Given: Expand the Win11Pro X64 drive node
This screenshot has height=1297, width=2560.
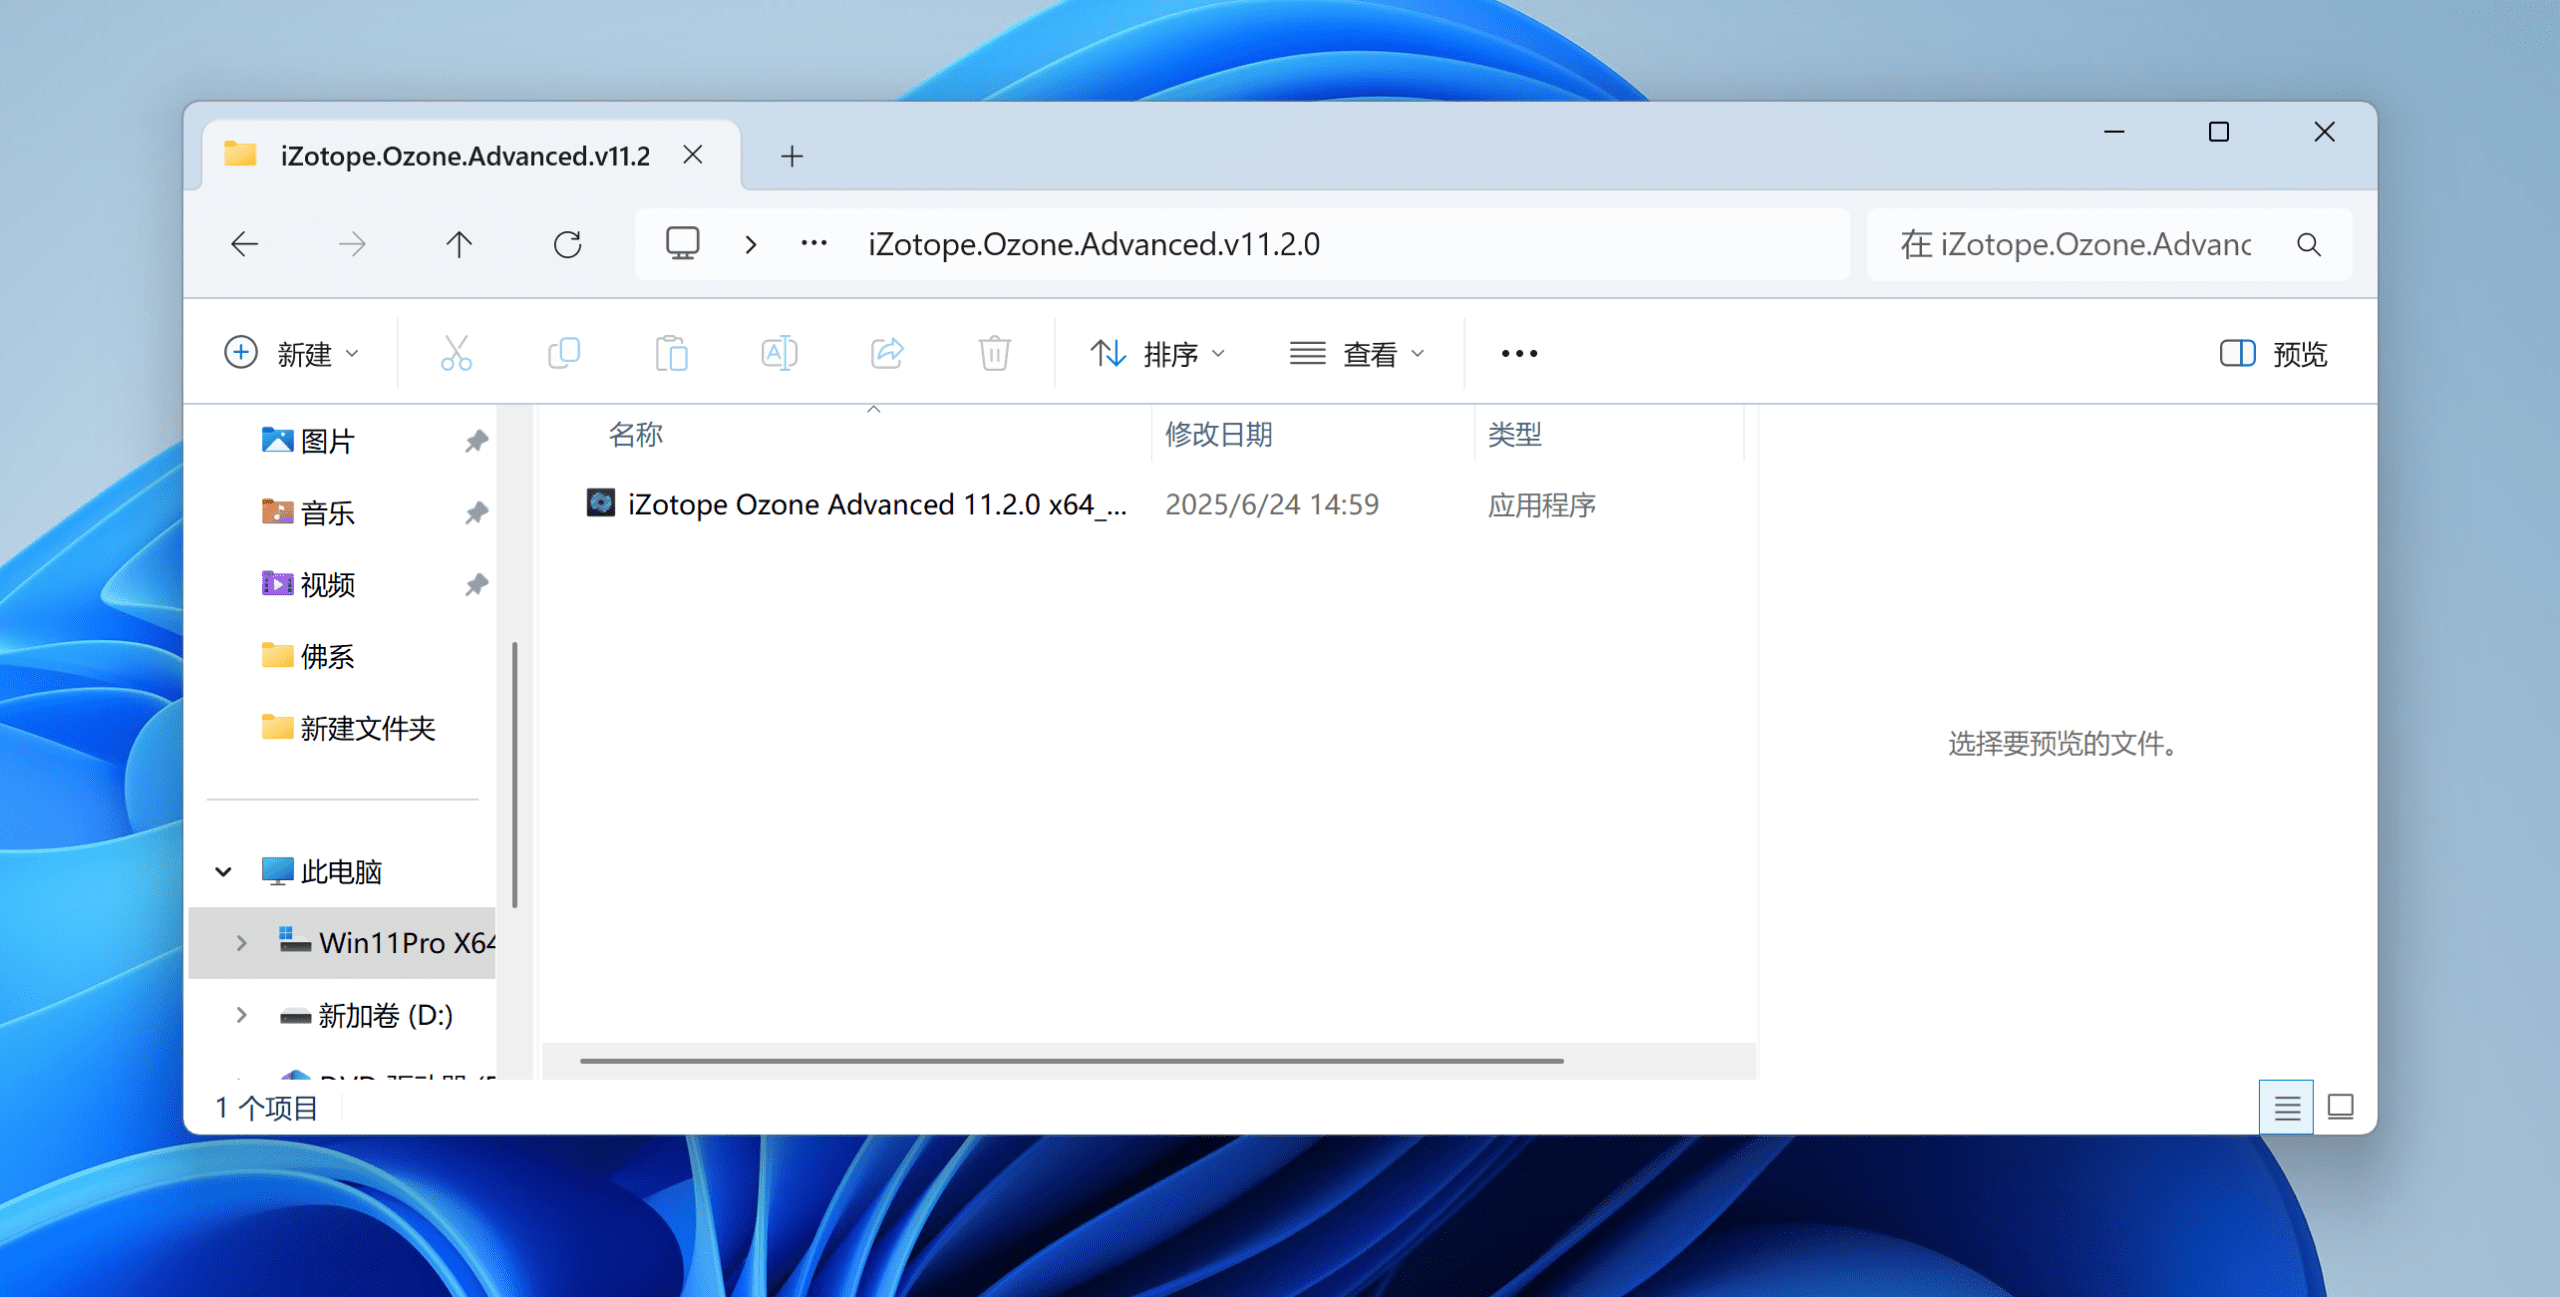Looking at the screenshot, I should pos(241,942).
